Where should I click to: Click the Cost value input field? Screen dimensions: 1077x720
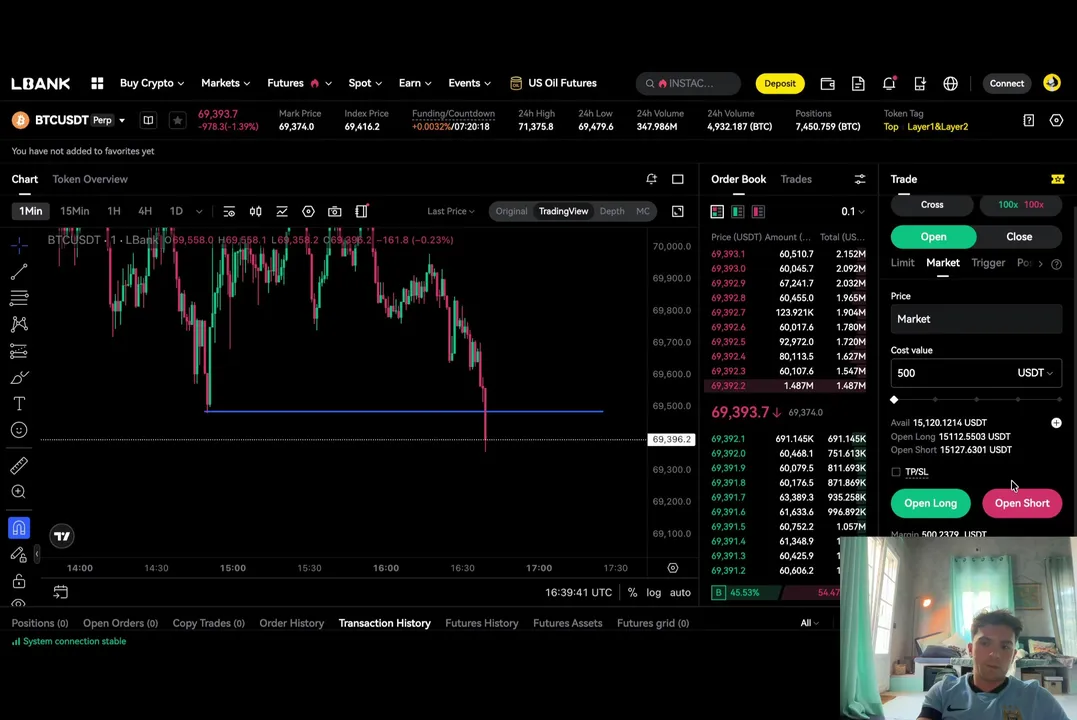[976, 373]
